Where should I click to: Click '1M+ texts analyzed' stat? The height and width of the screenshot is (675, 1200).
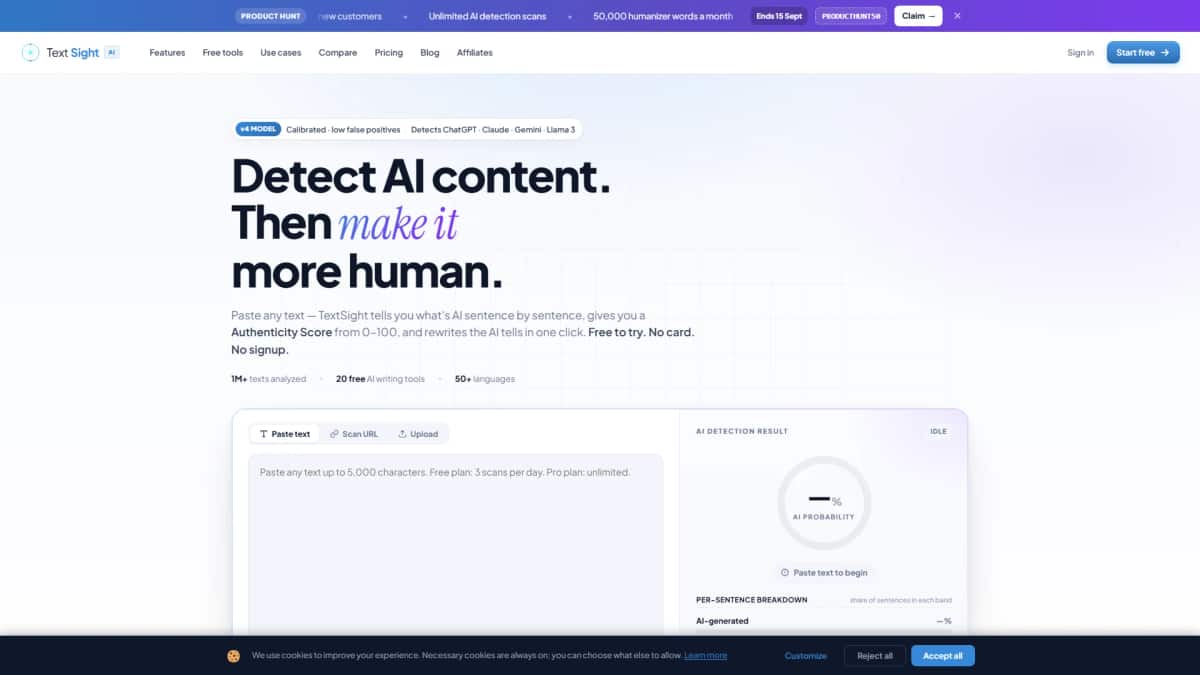(x=270, y=379)
